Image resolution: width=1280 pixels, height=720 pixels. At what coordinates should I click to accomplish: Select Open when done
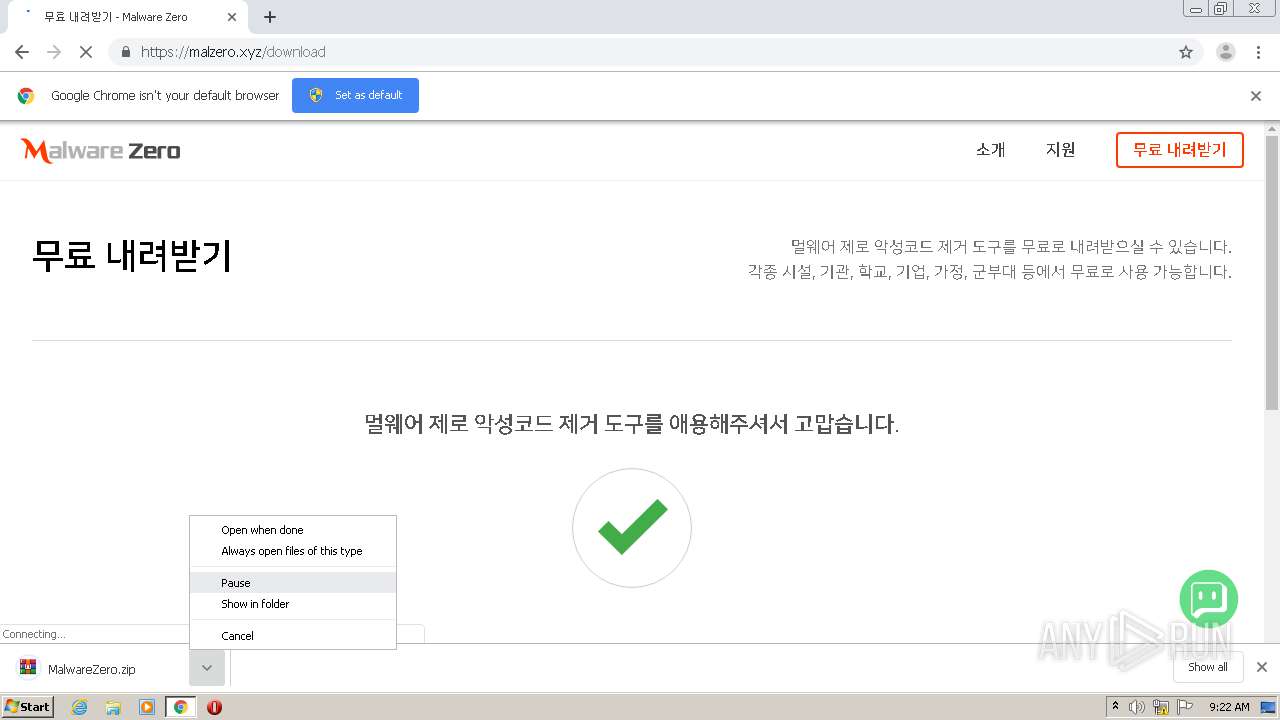[x=293, y=530]
